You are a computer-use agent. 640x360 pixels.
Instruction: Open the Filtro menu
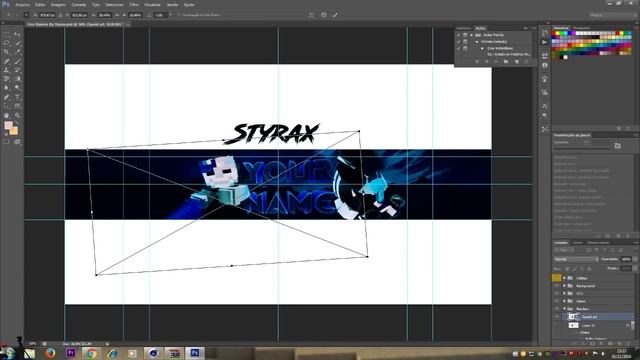tap(134, 4)
